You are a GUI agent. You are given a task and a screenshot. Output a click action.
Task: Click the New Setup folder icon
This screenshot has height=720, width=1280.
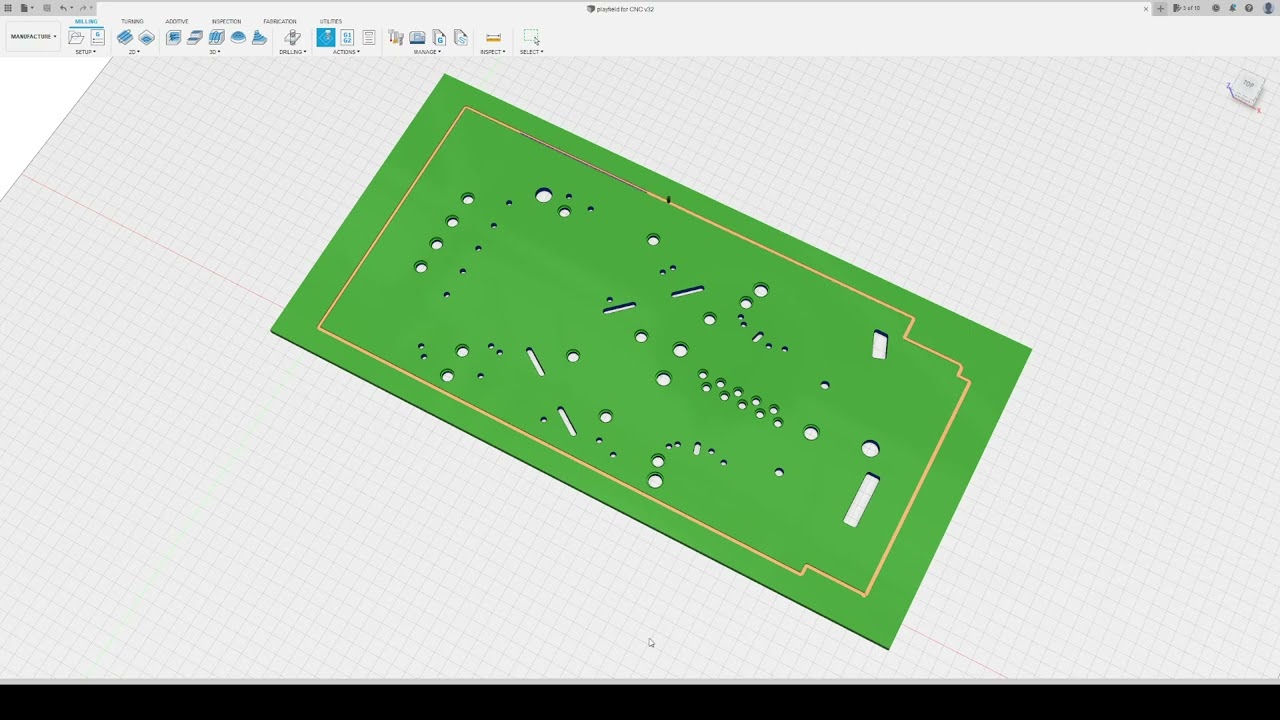(76, 38)
